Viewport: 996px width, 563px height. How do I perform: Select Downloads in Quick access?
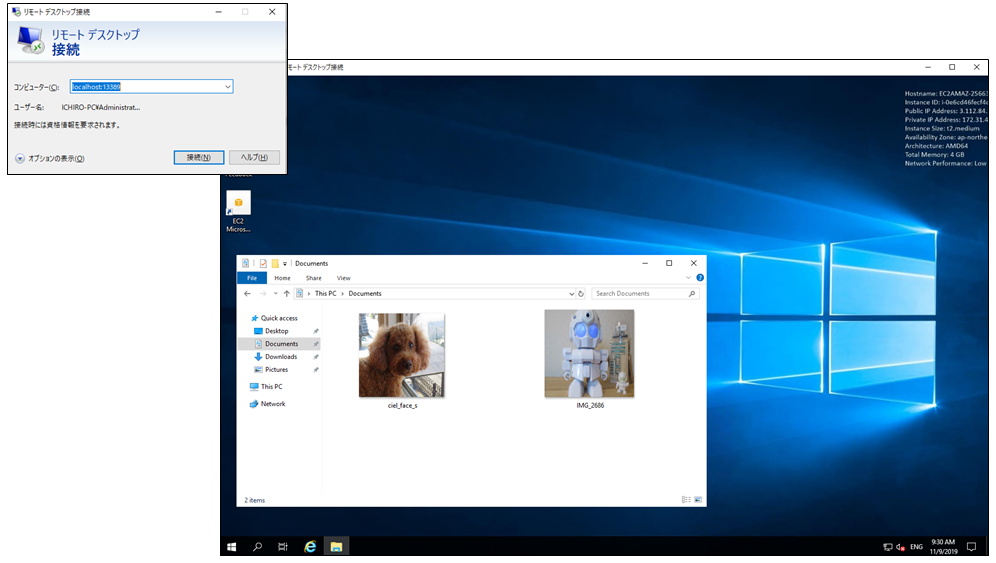point(280,357)
